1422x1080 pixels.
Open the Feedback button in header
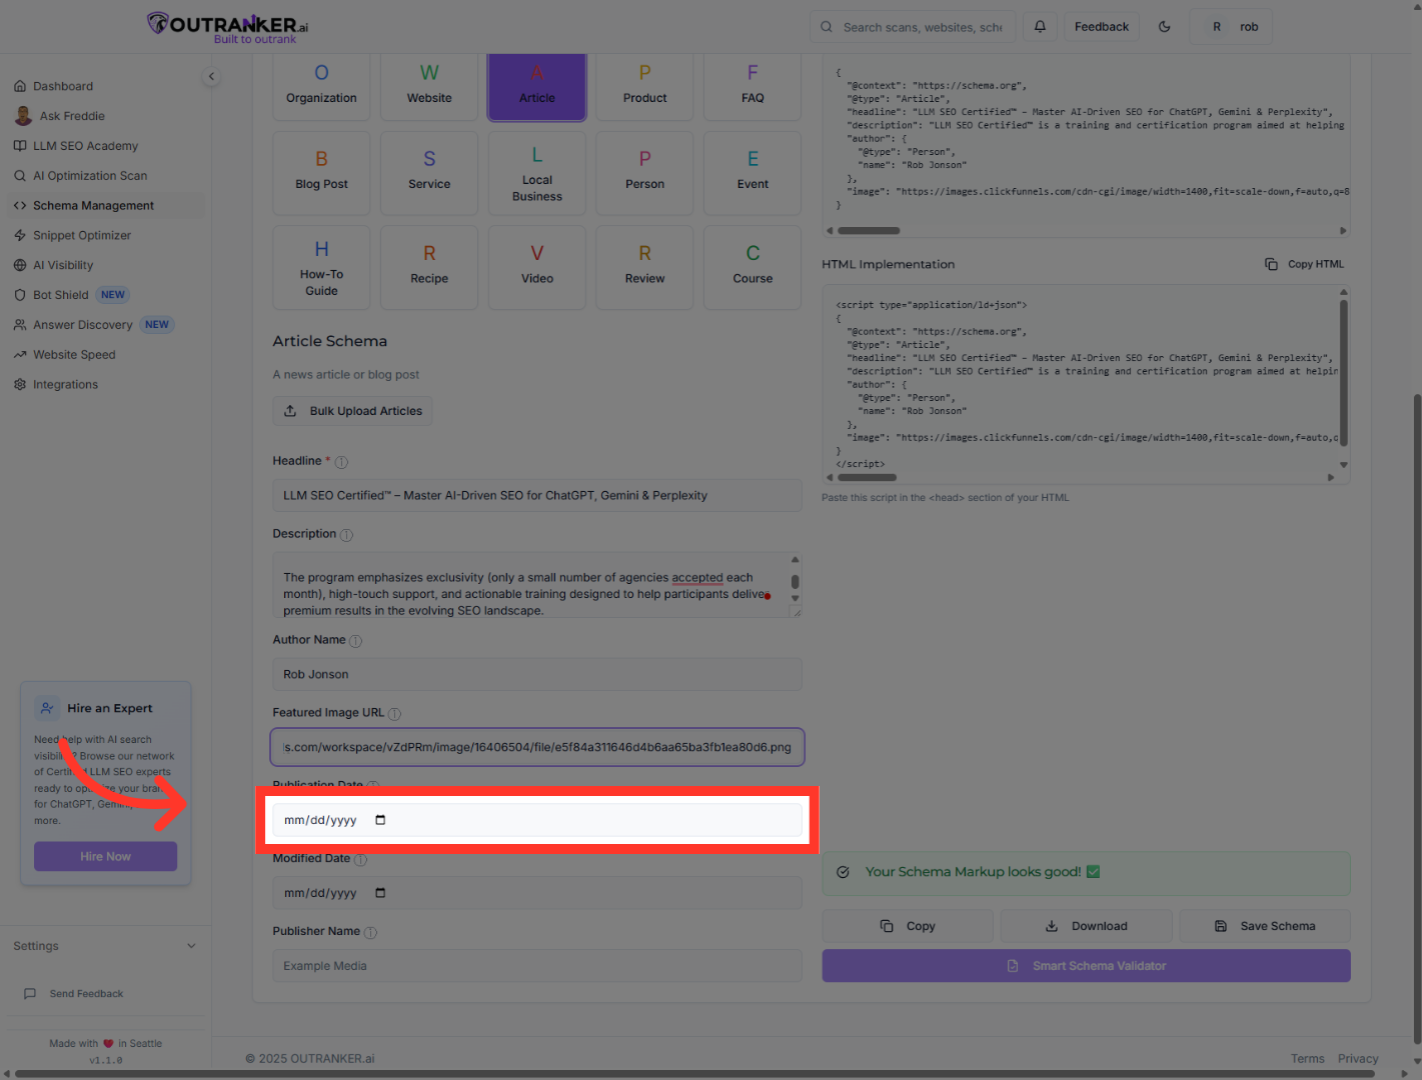pos(1102,27)
